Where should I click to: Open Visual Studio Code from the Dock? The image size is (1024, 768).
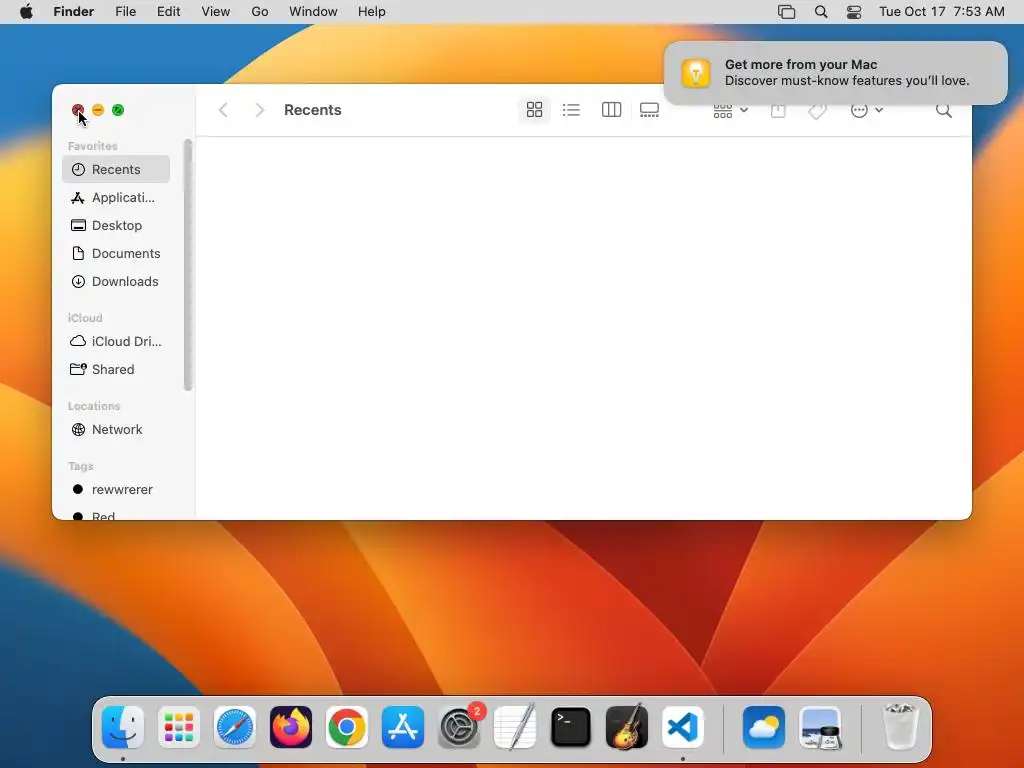click(x=683, y=727)
